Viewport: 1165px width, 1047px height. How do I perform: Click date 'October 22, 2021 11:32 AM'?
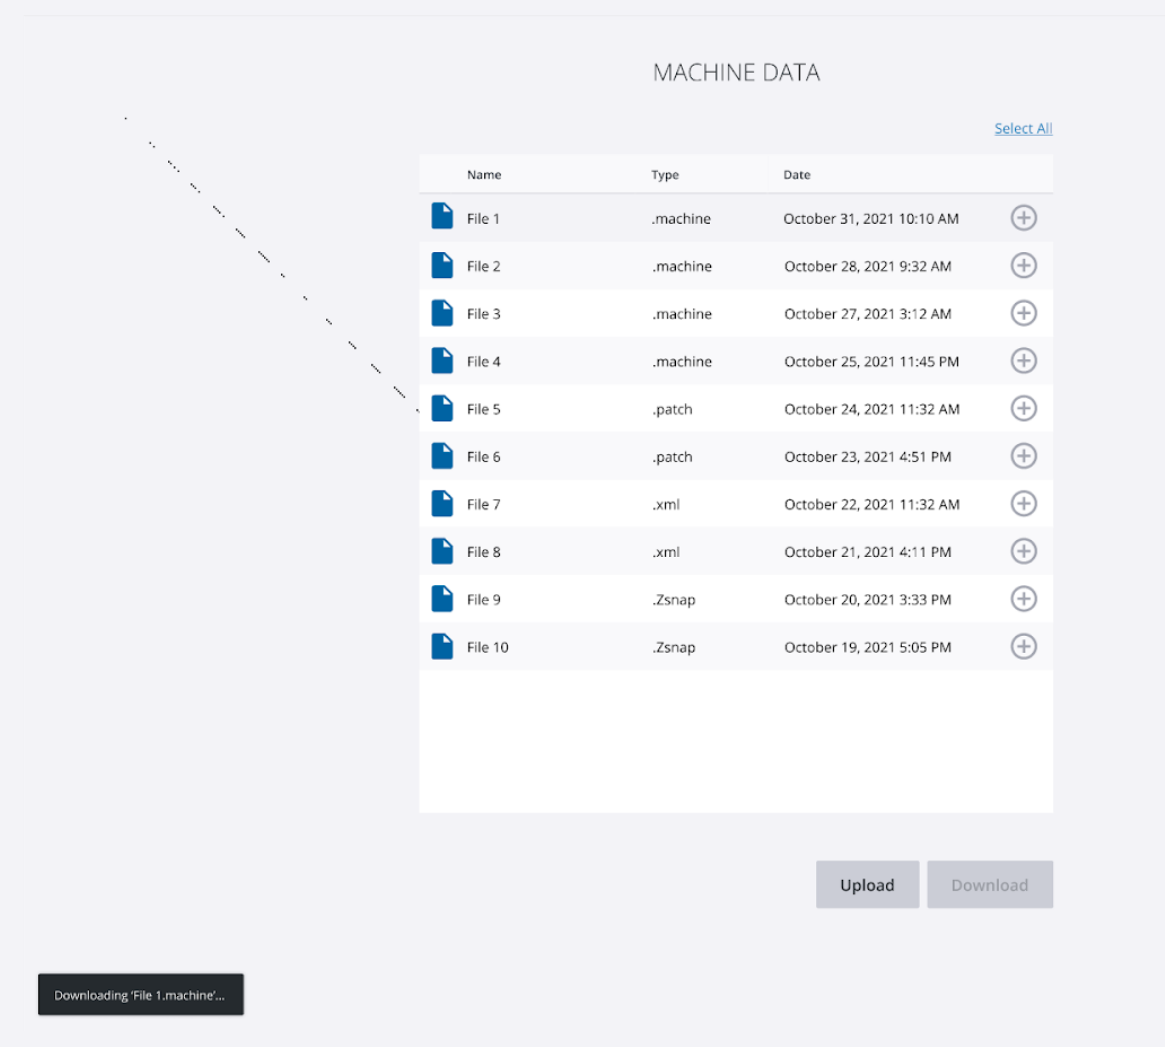click(x=872, y=504)
